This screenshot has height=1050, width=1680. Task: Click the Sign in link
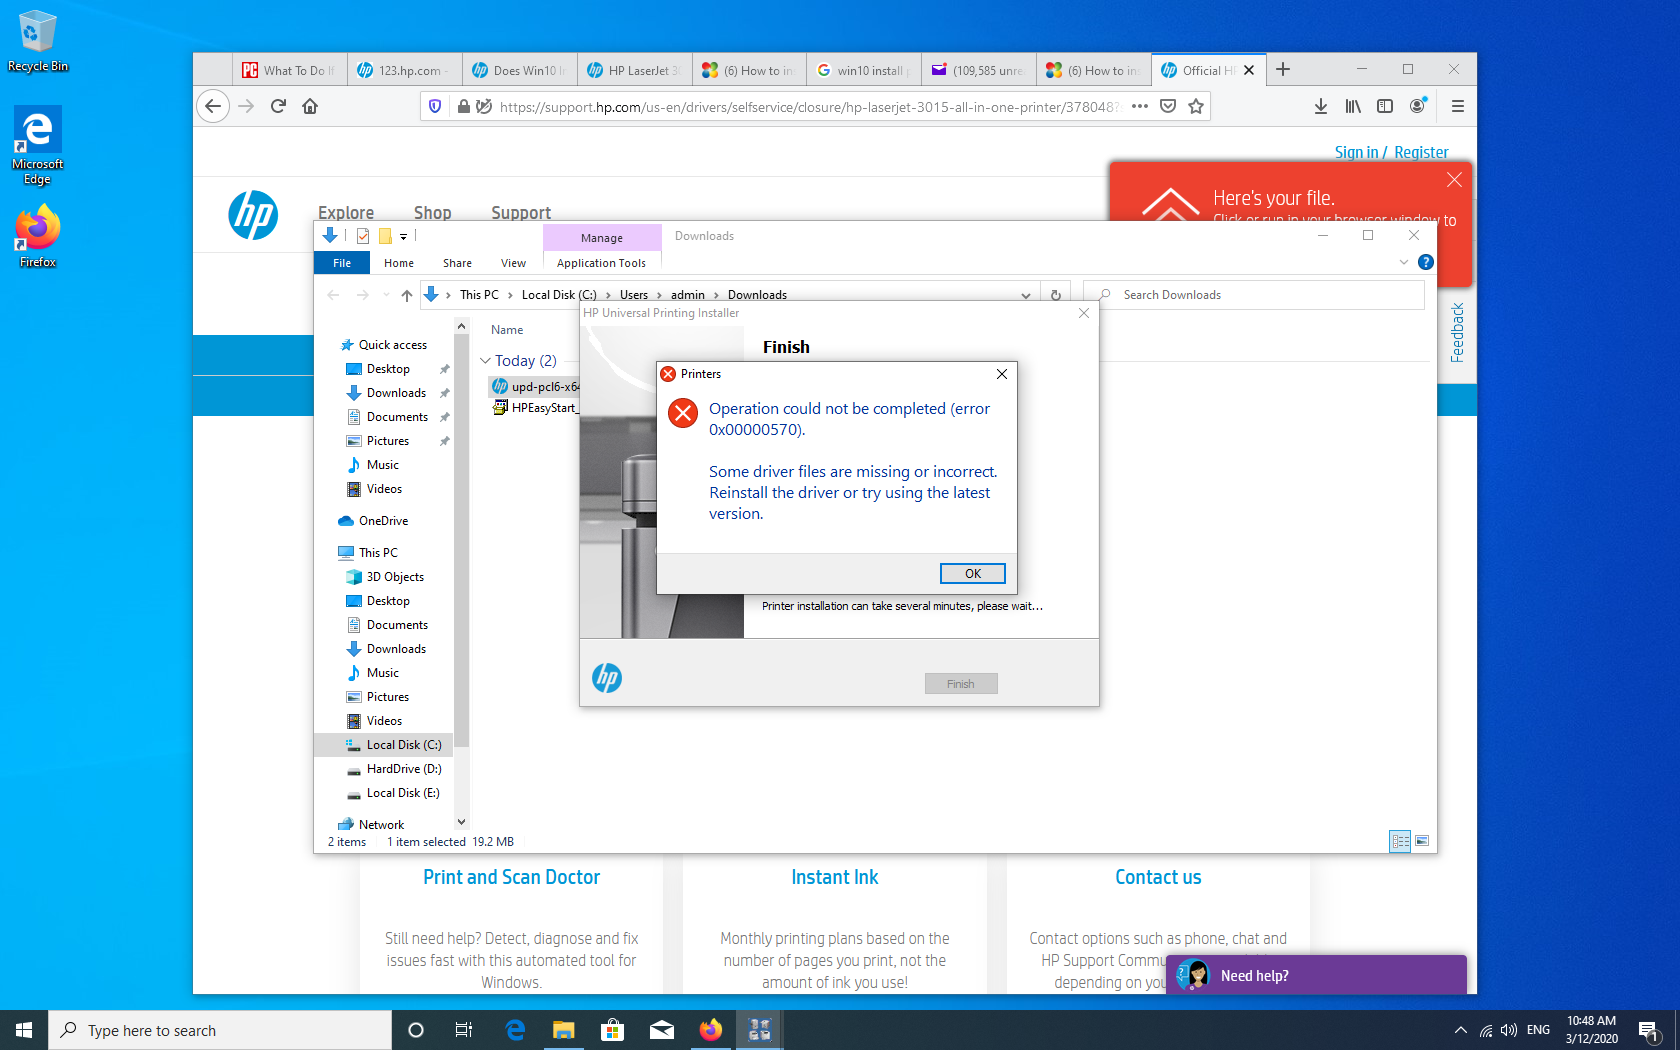(x=1355, y=152)
